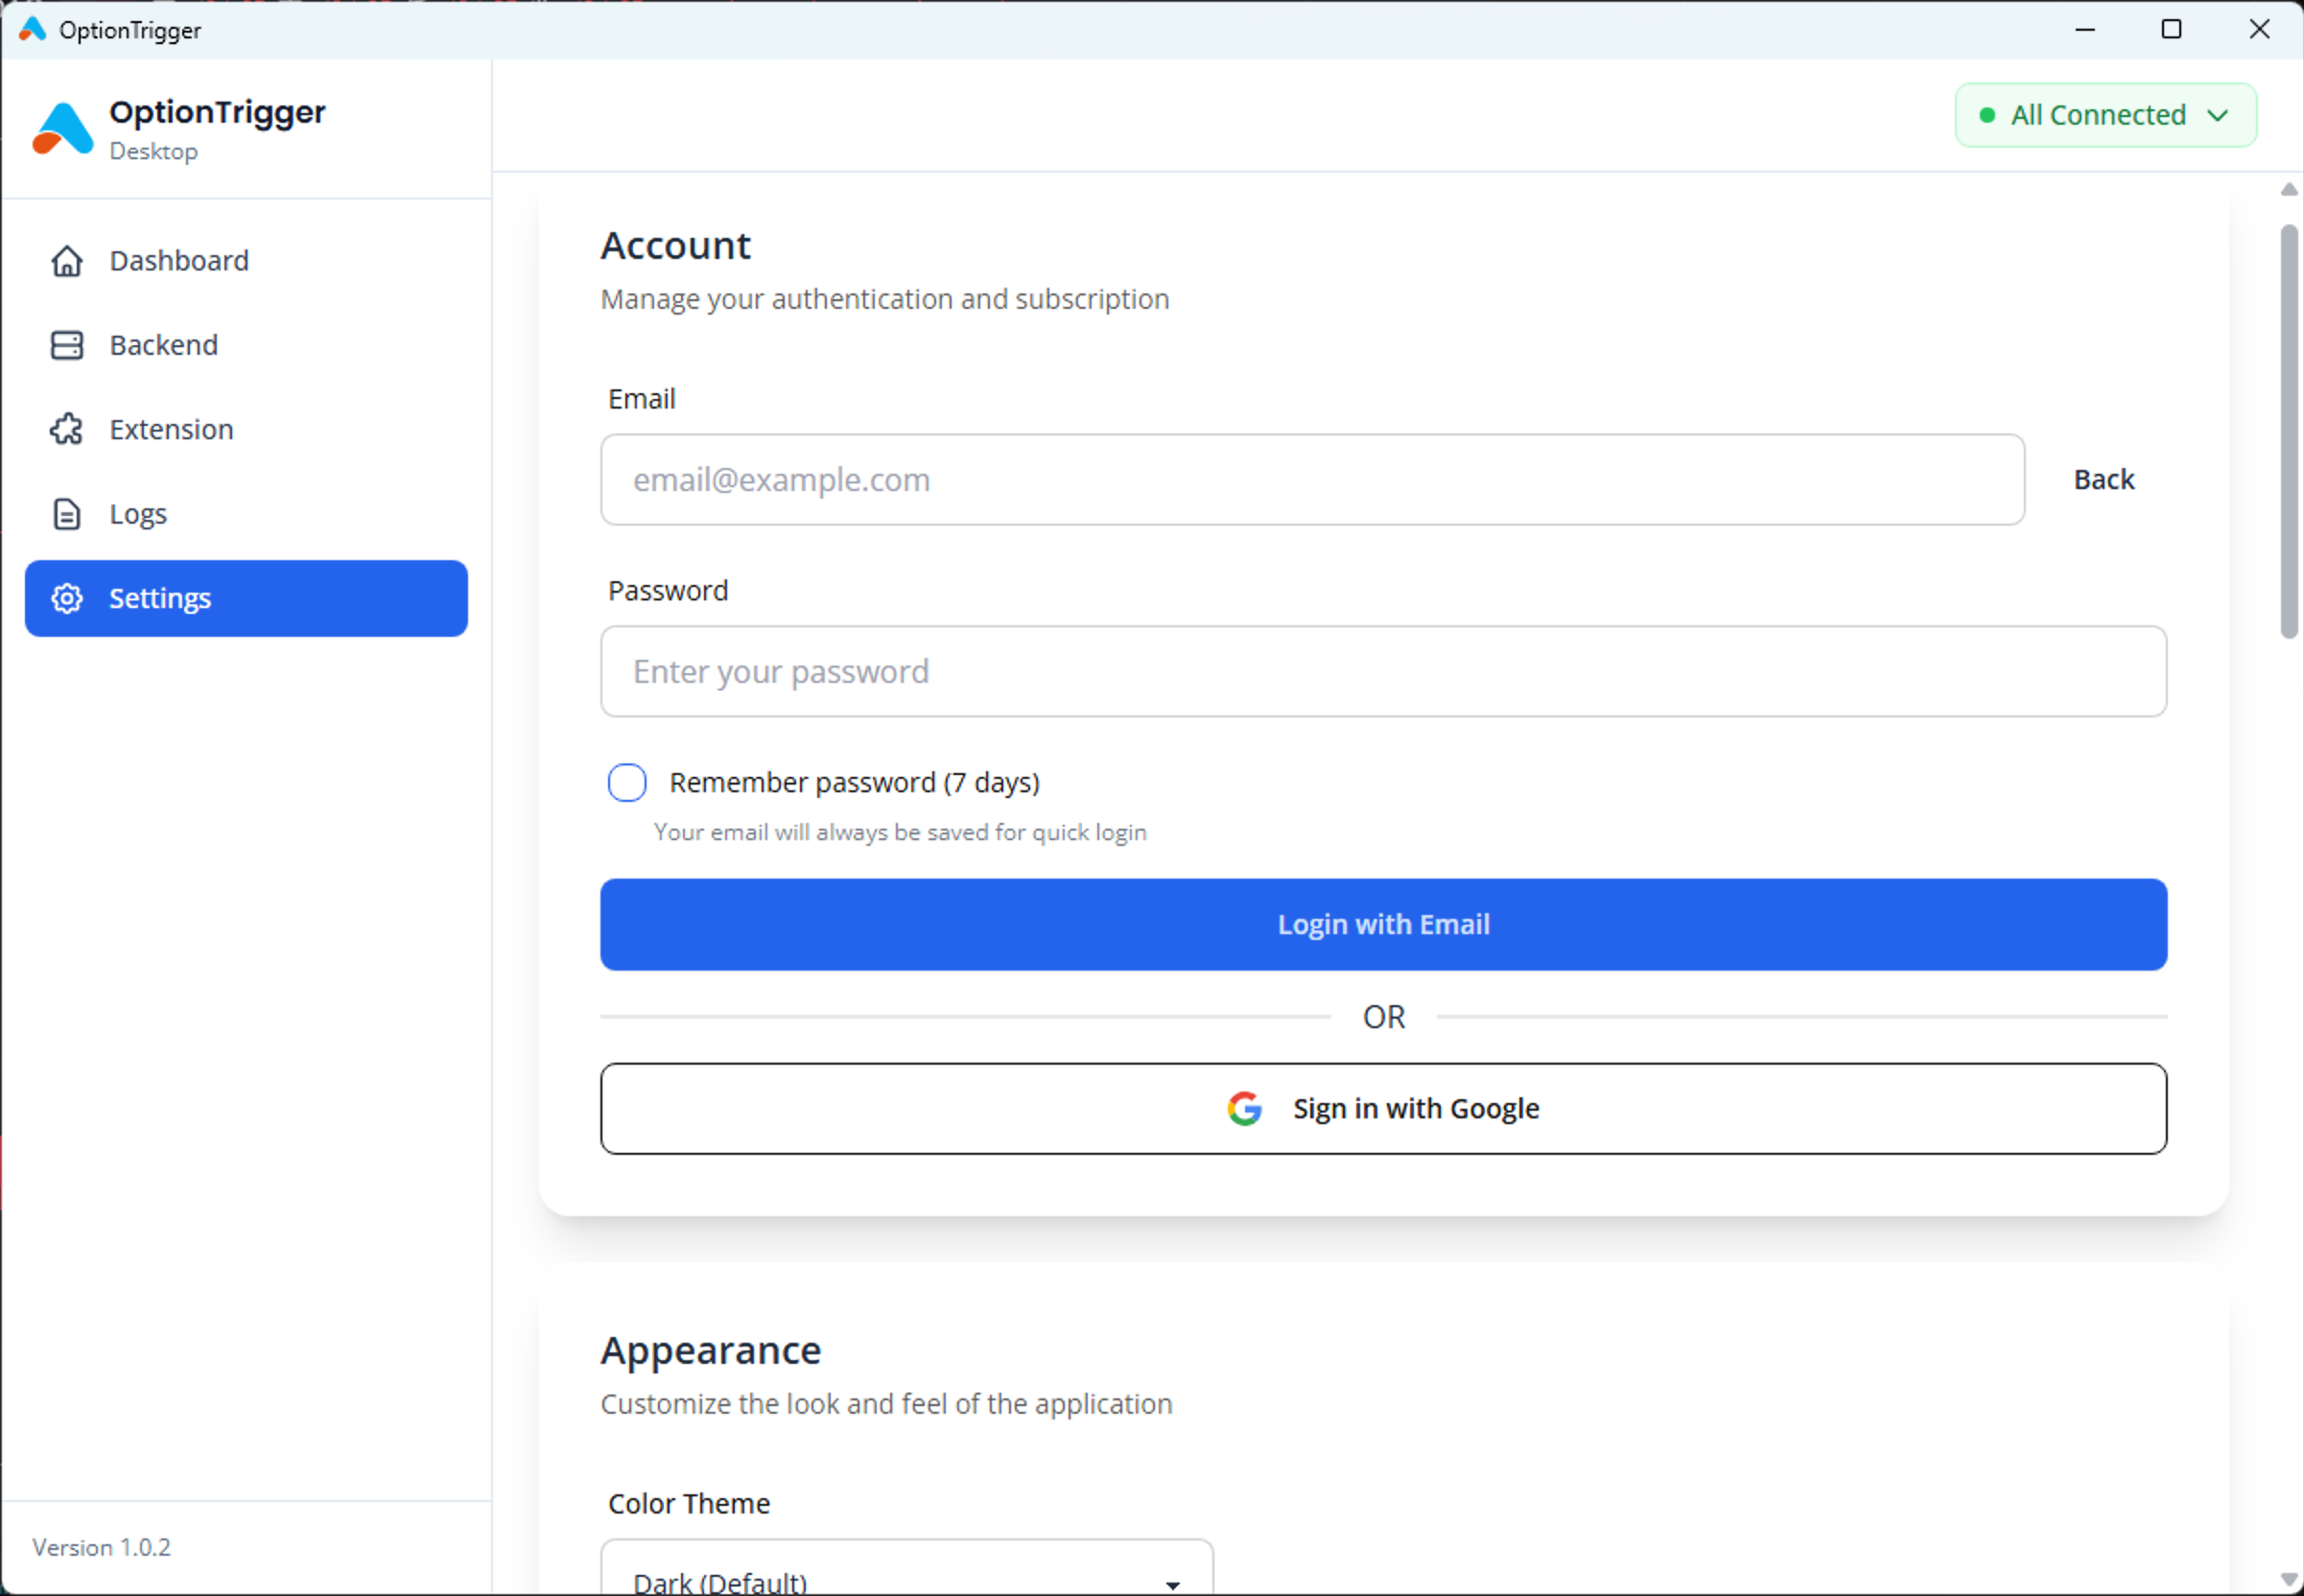Focus the Password input field

pyautogui.click(x=1384, y=671)
